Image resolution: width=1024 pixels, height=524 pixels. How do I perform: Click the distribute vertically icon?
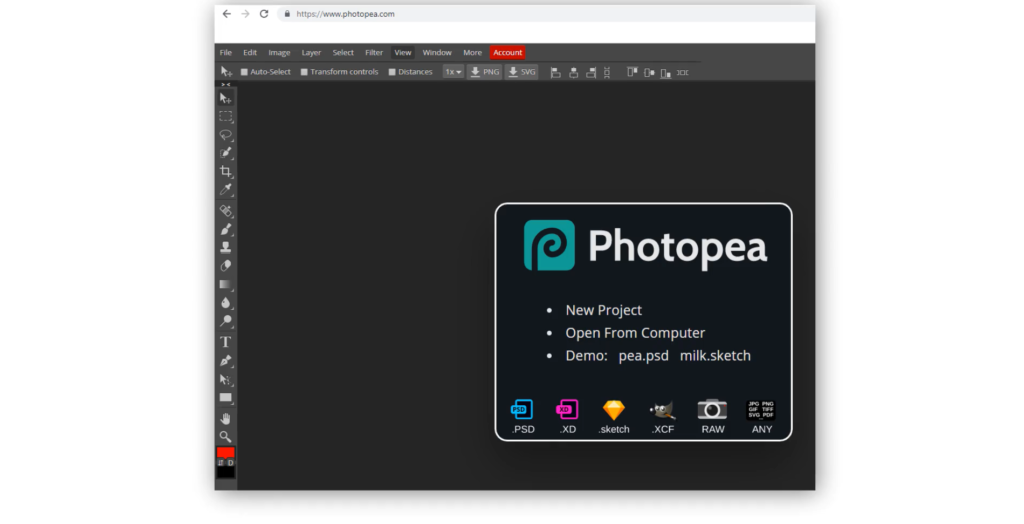point(607,72)
